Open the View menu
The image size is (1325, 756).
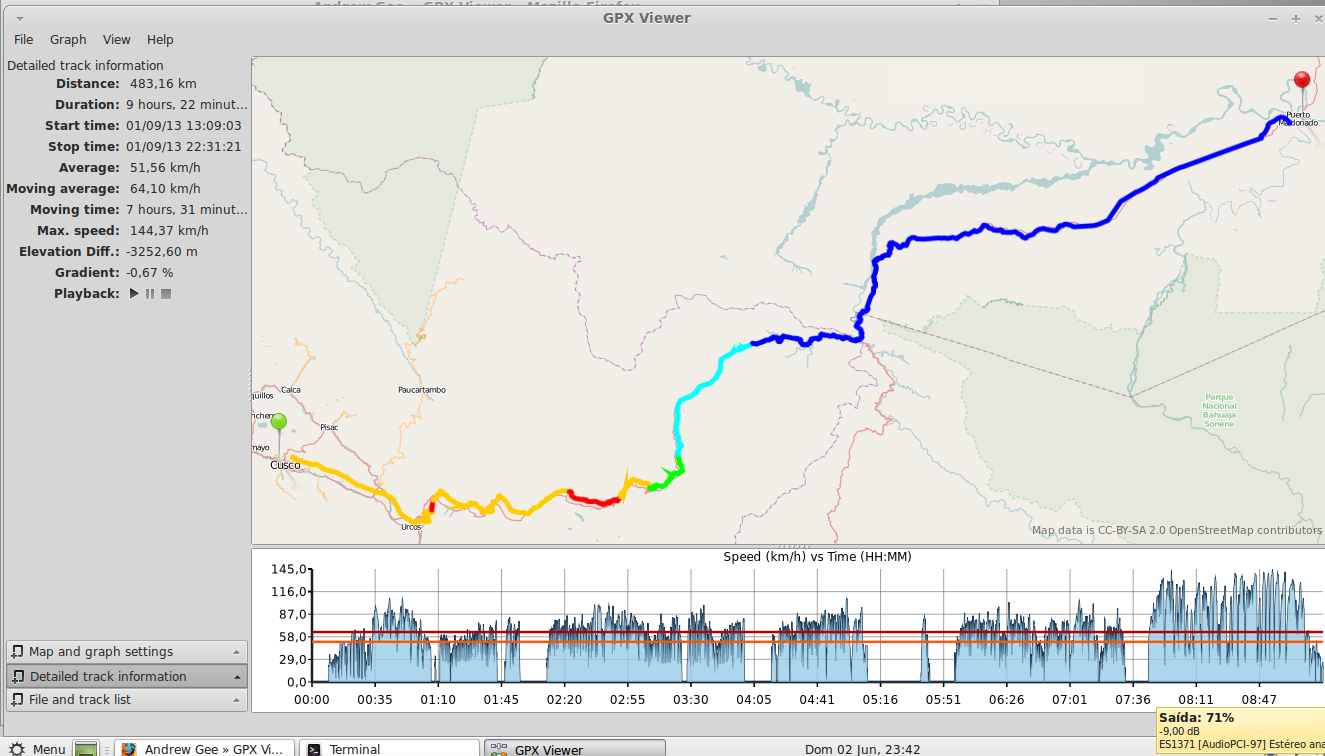point(116,40)
